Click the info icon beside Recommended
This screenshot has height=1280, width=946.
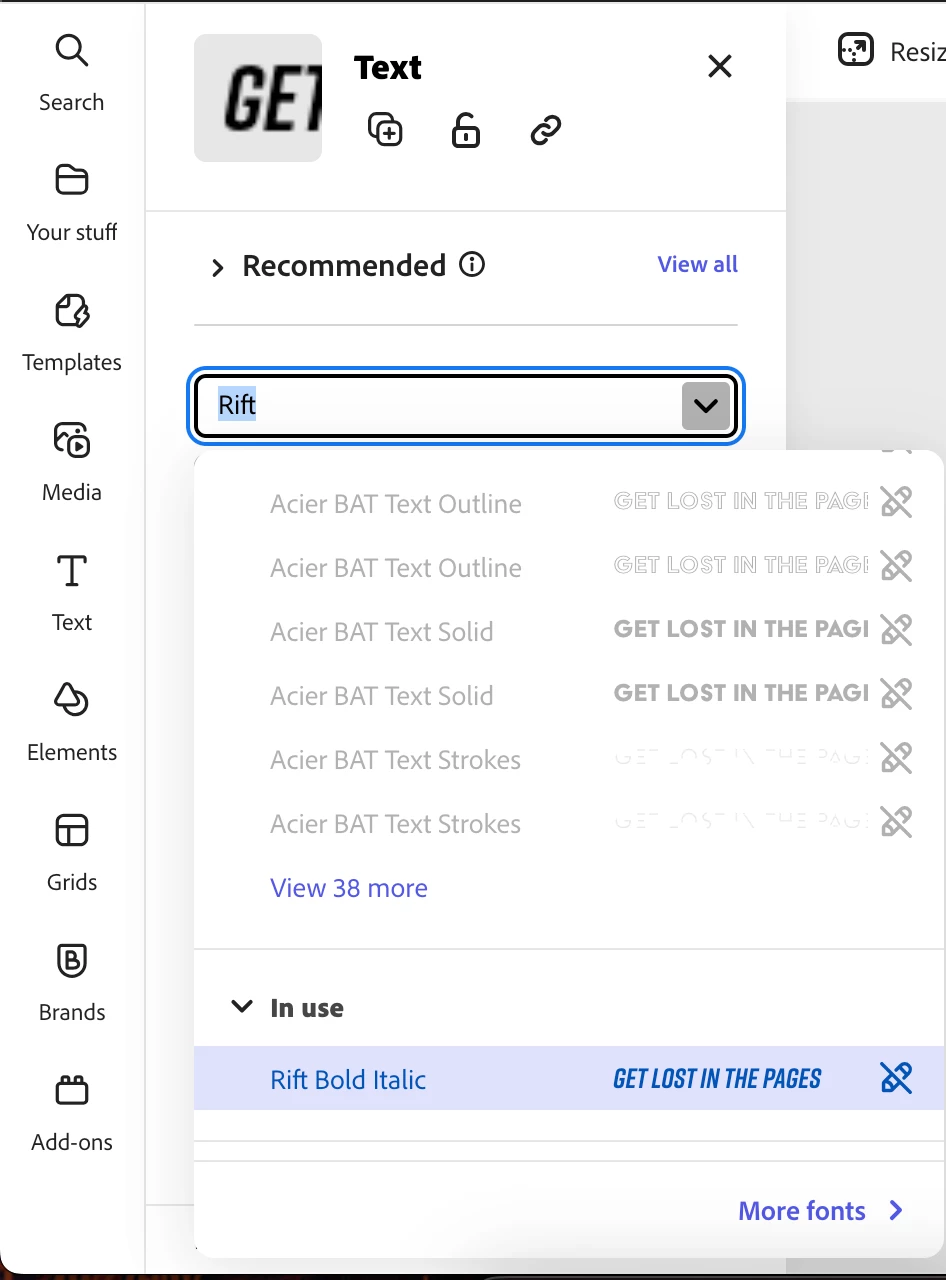472,265
